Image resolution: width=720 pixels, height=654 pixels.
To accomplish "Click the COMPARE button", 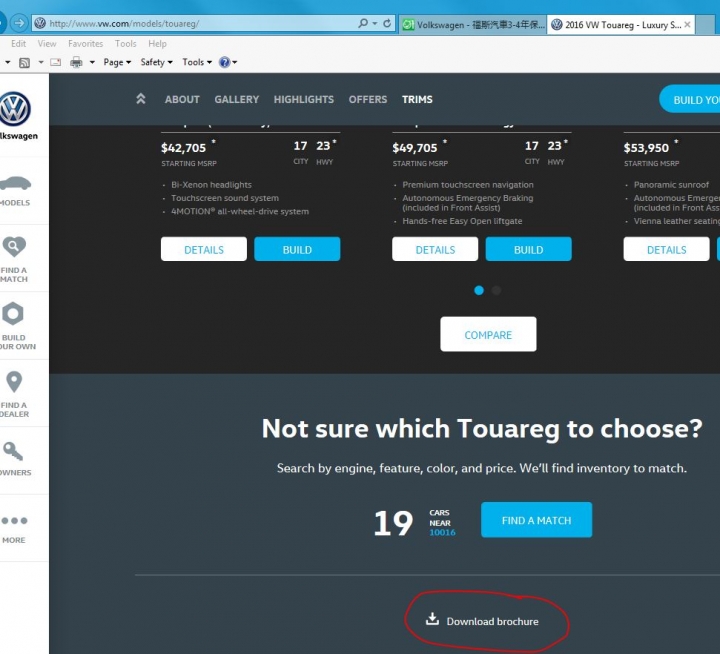I will (488, 334).
